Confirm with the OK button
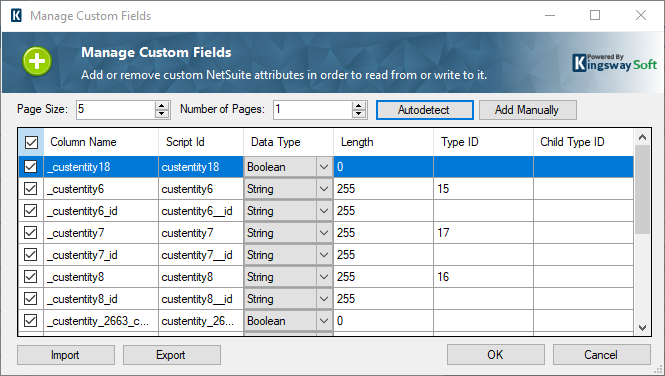 point(496,354)
